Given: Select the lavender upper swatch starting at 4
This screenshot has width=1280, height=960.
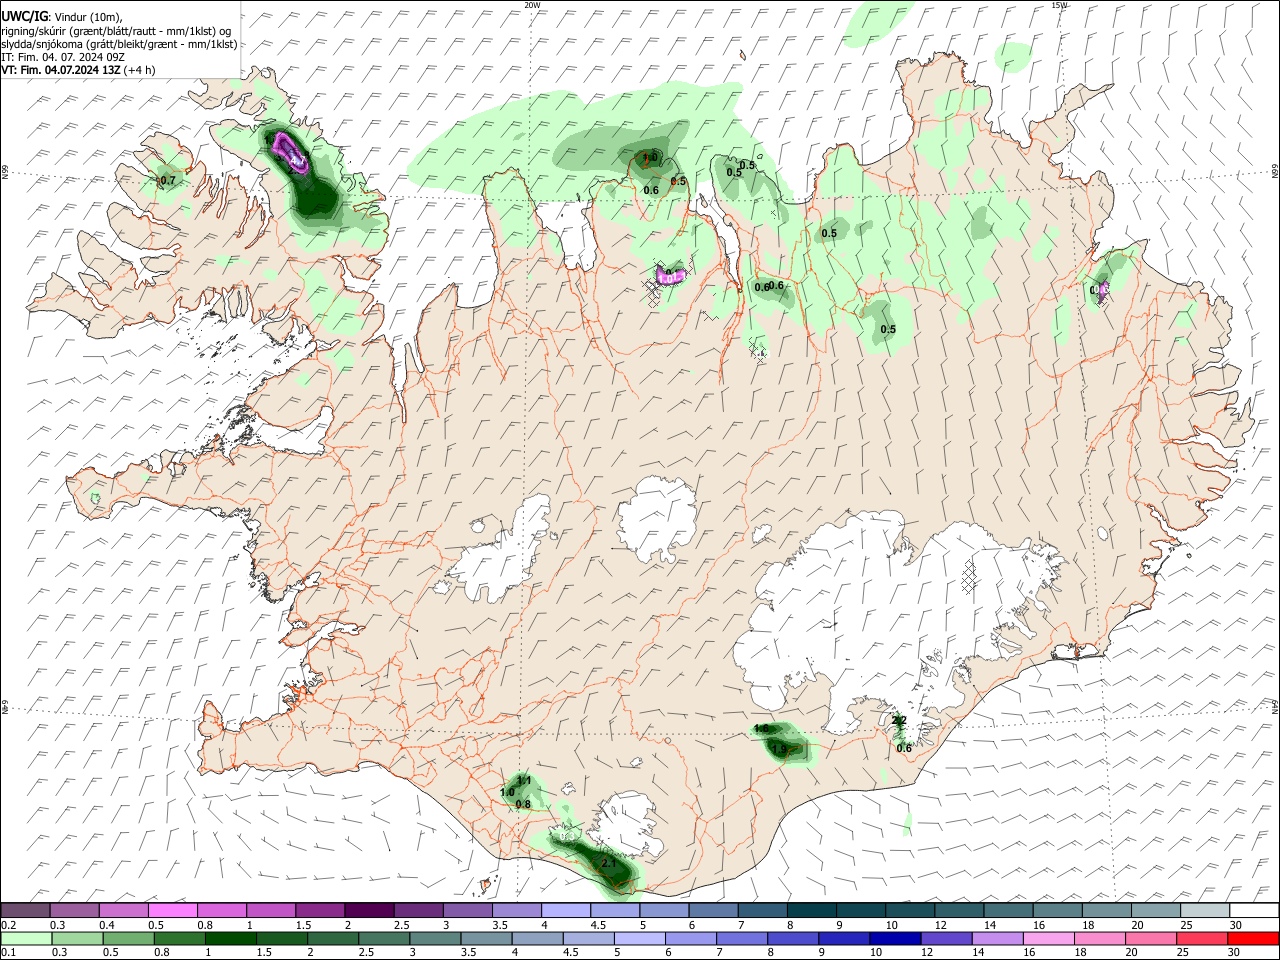Looking at the screenshot, I should pyautogui.click(x=566, y=910).
